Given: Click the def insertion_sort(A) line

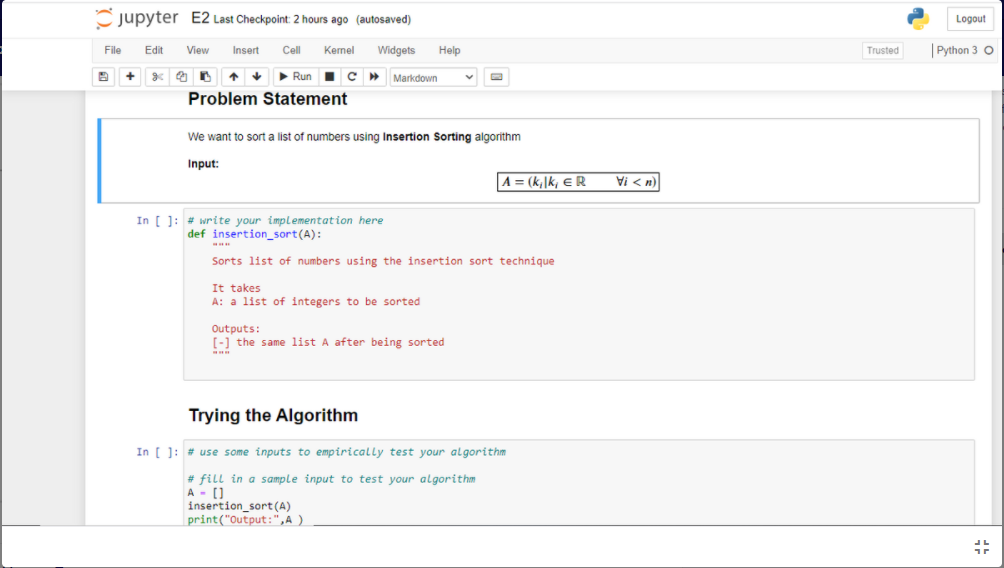Looking at the screenshot, I should tap(255, 234).
